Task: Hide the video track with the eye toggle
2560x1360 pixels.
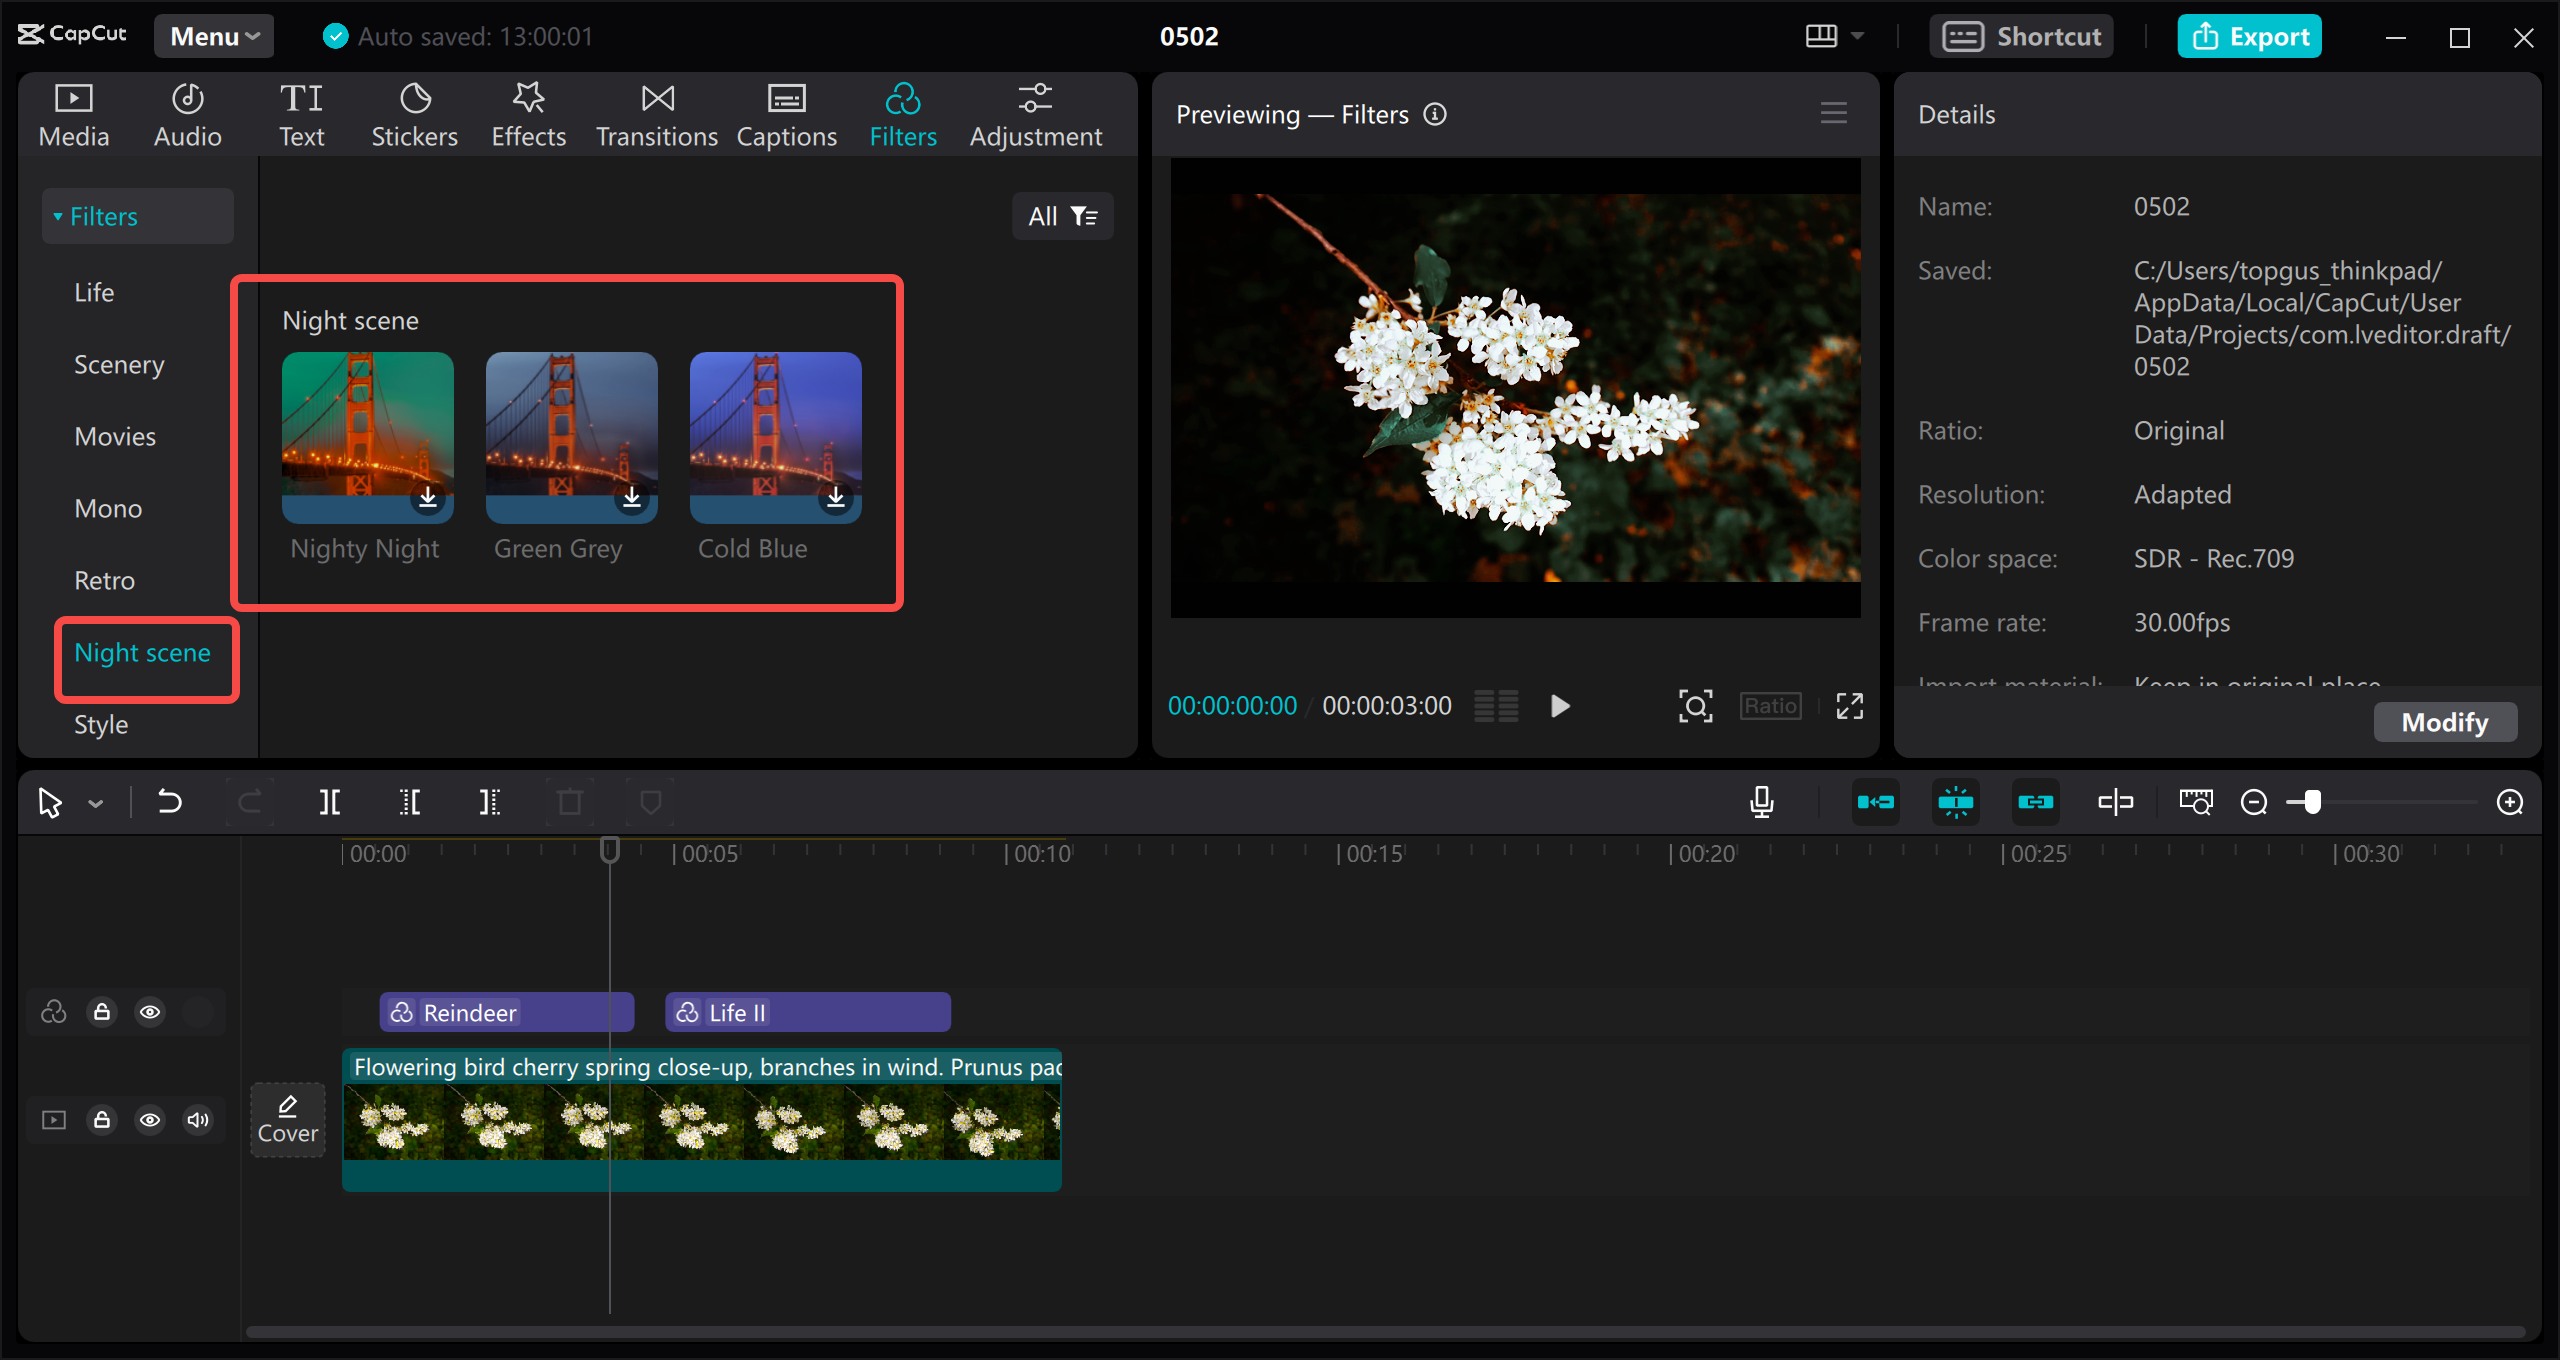Action: pyautogui.click(x=150, y=1120)
